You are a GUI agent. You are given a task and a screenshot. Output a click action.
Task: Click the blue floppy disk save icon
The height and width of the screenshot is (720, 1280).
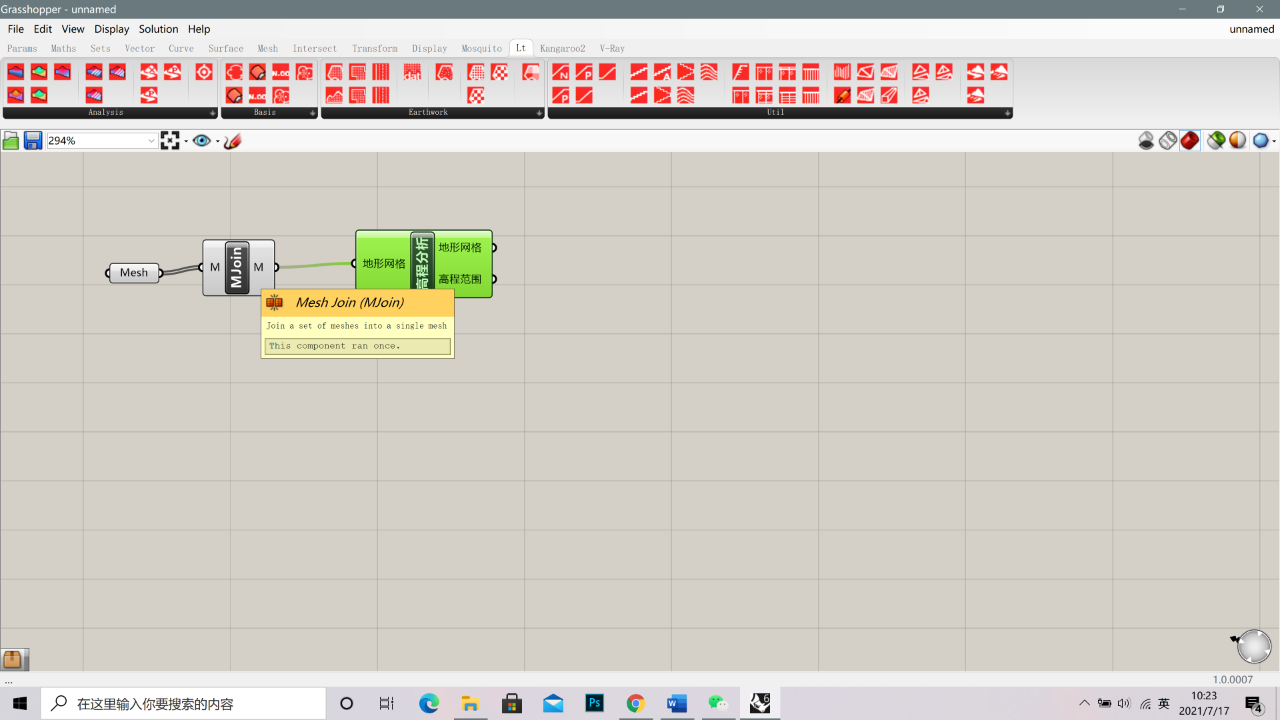(33, 141)
